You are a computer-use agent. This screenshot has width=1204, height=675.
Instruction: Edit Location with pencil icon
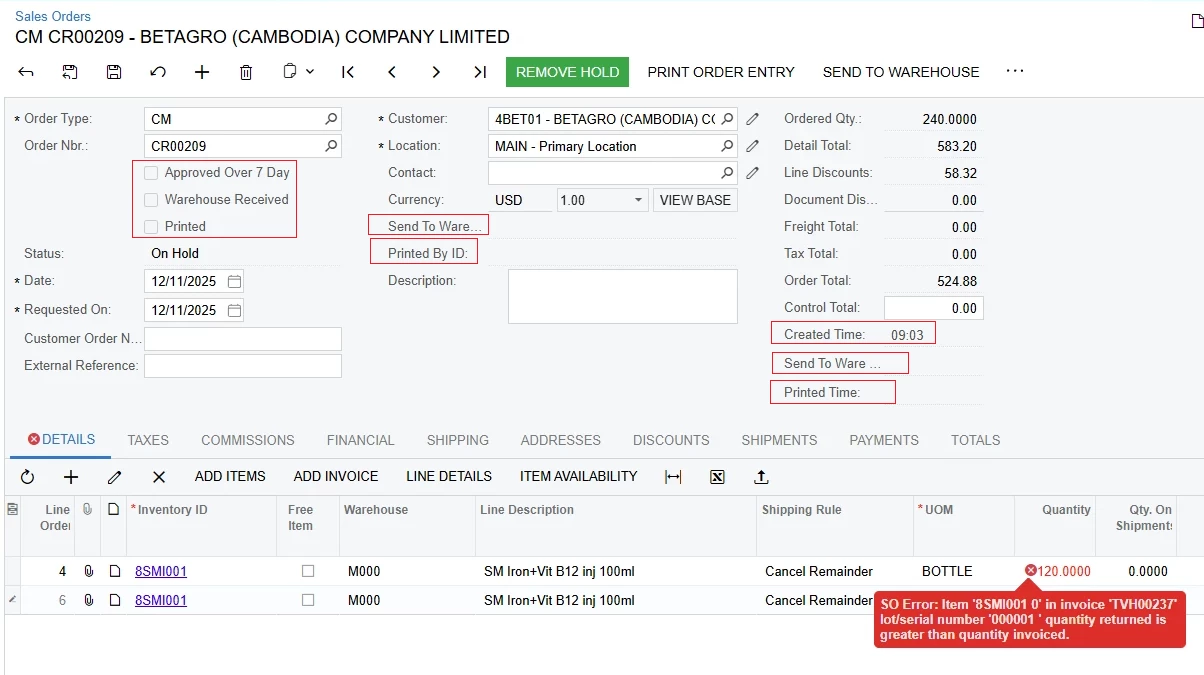coord(753,146)
